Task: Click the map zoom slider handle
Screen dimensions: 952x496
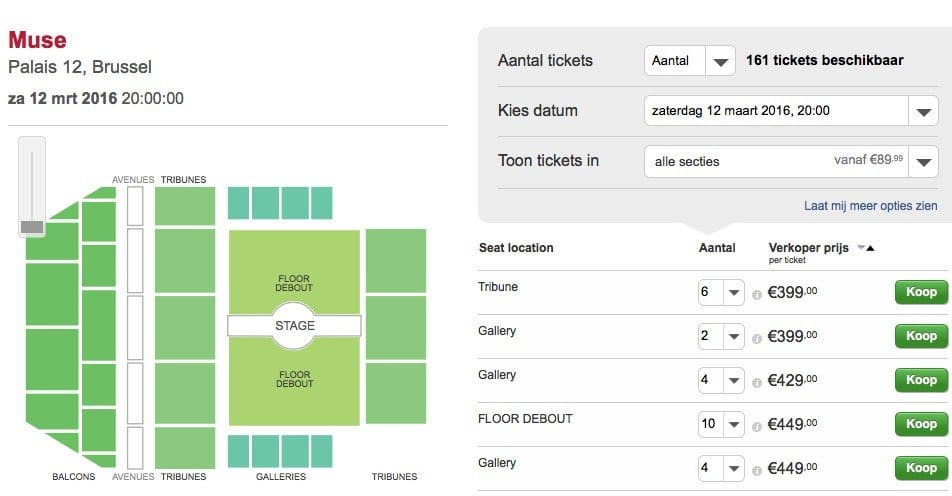Action: click(x=32, y=227)
